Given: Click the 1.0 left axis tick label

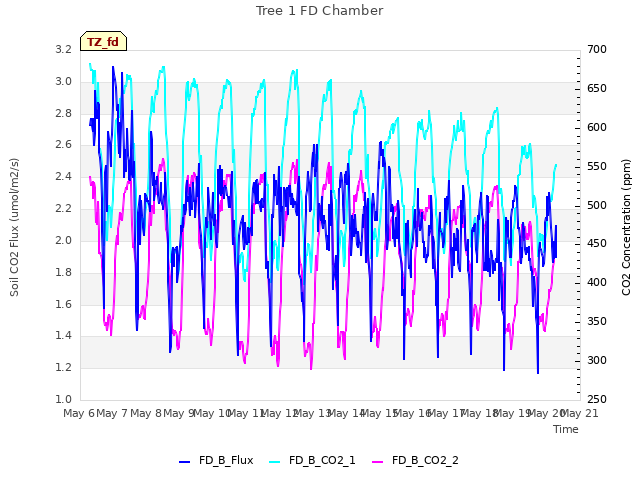Looking at the screenshot, I should [63, 399].
